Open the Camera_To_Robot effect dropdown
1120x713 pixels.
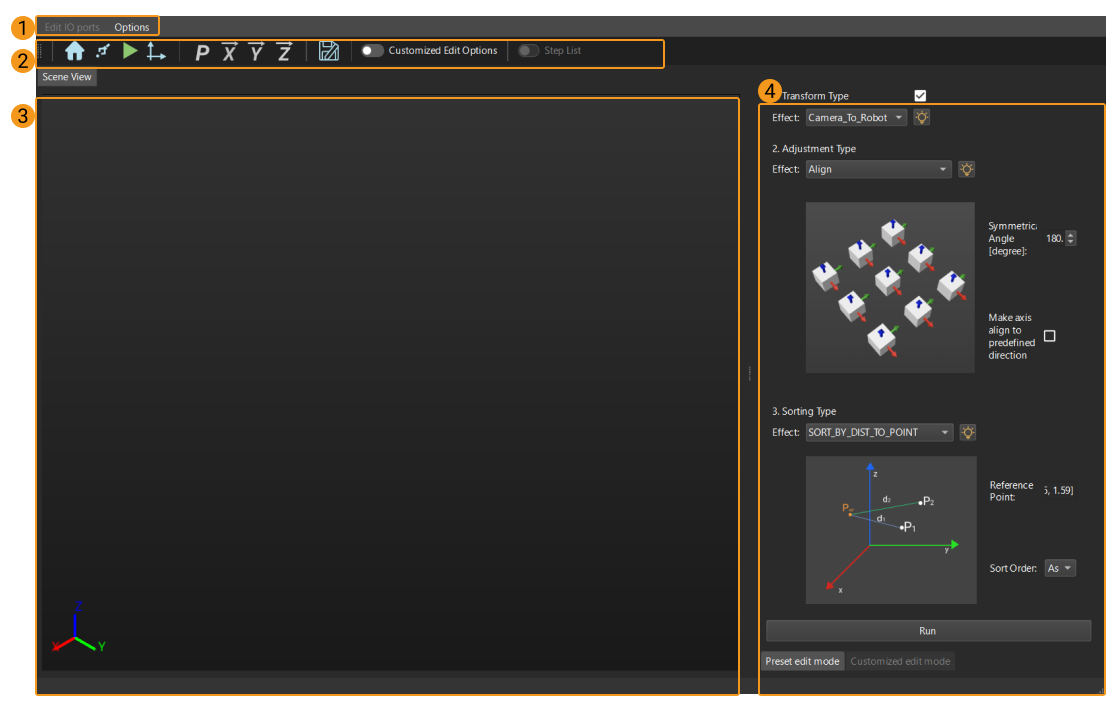pyautogui.click(x=856, y=117)
